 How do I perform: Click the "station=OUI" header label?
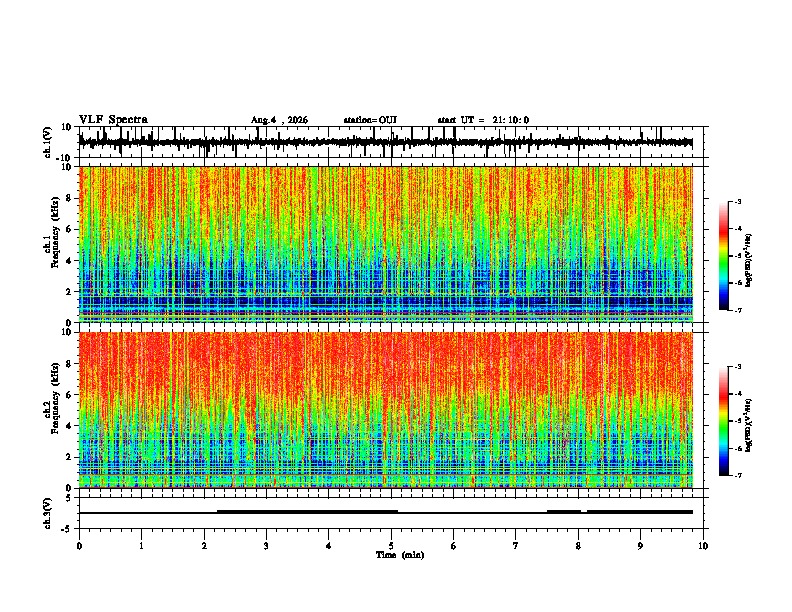370,120
